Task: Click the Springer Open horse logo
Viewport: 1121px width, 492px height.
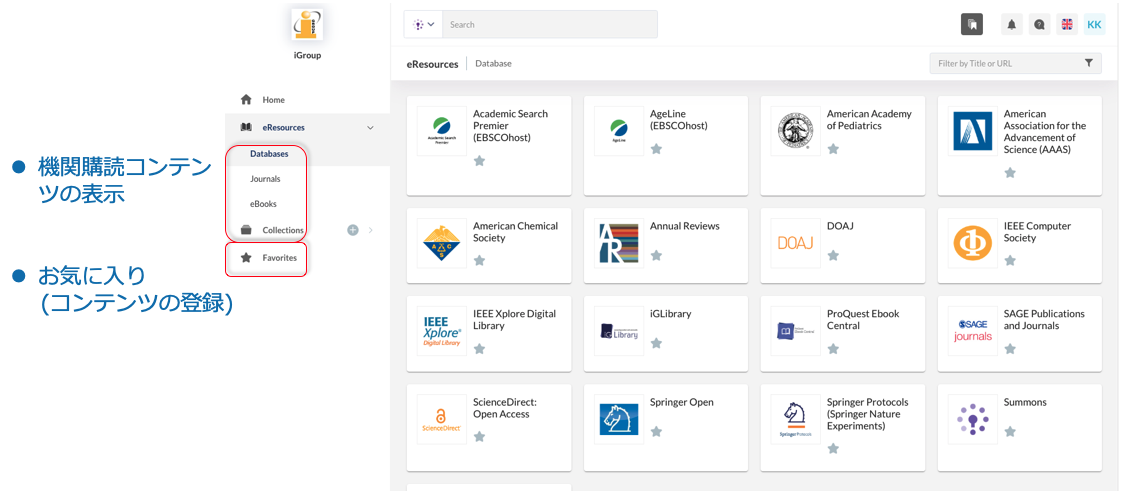Action: coord(619,419)
